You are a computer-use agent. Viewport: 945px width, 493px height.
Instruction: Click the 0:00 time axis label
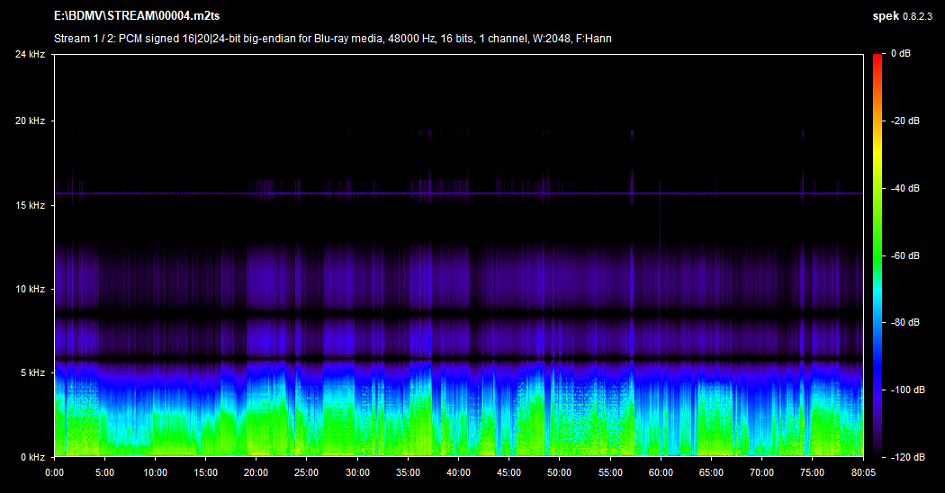[x=55, y=472]
